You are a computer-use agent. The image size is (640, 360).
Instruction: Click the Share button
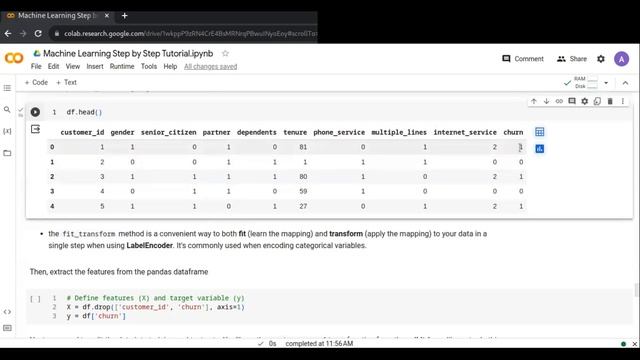(572, 59)
